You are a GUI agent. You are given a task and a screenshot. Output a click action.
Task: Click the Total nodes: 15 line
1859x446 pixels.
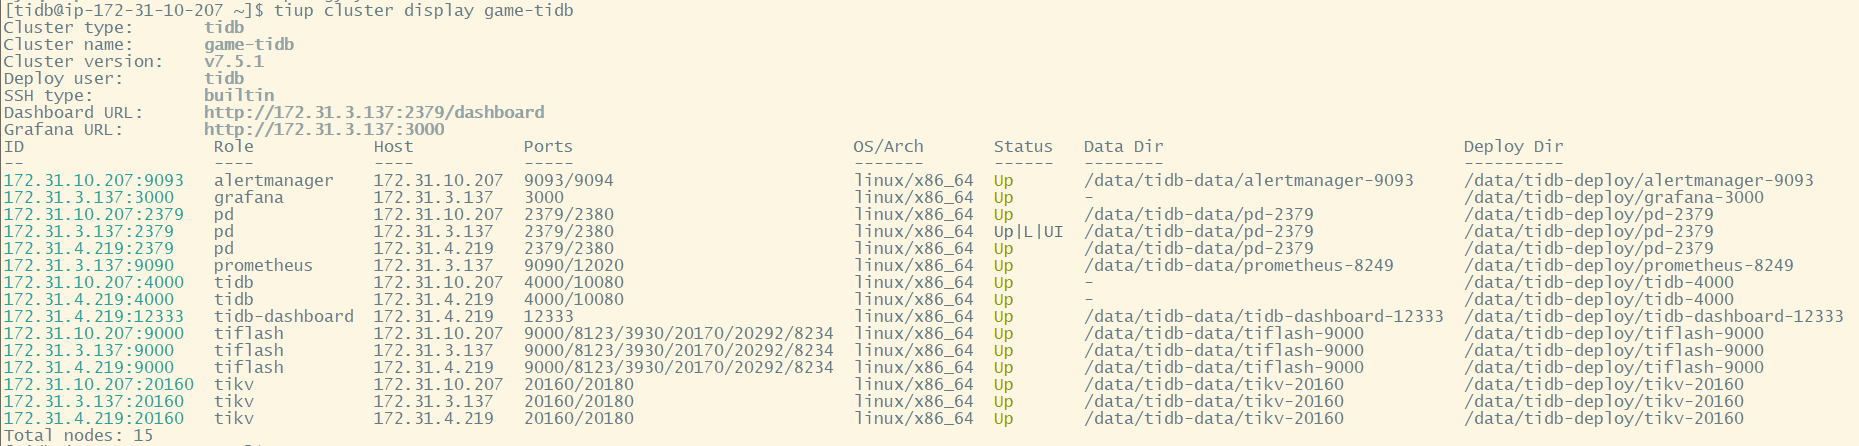coord(79,435)
